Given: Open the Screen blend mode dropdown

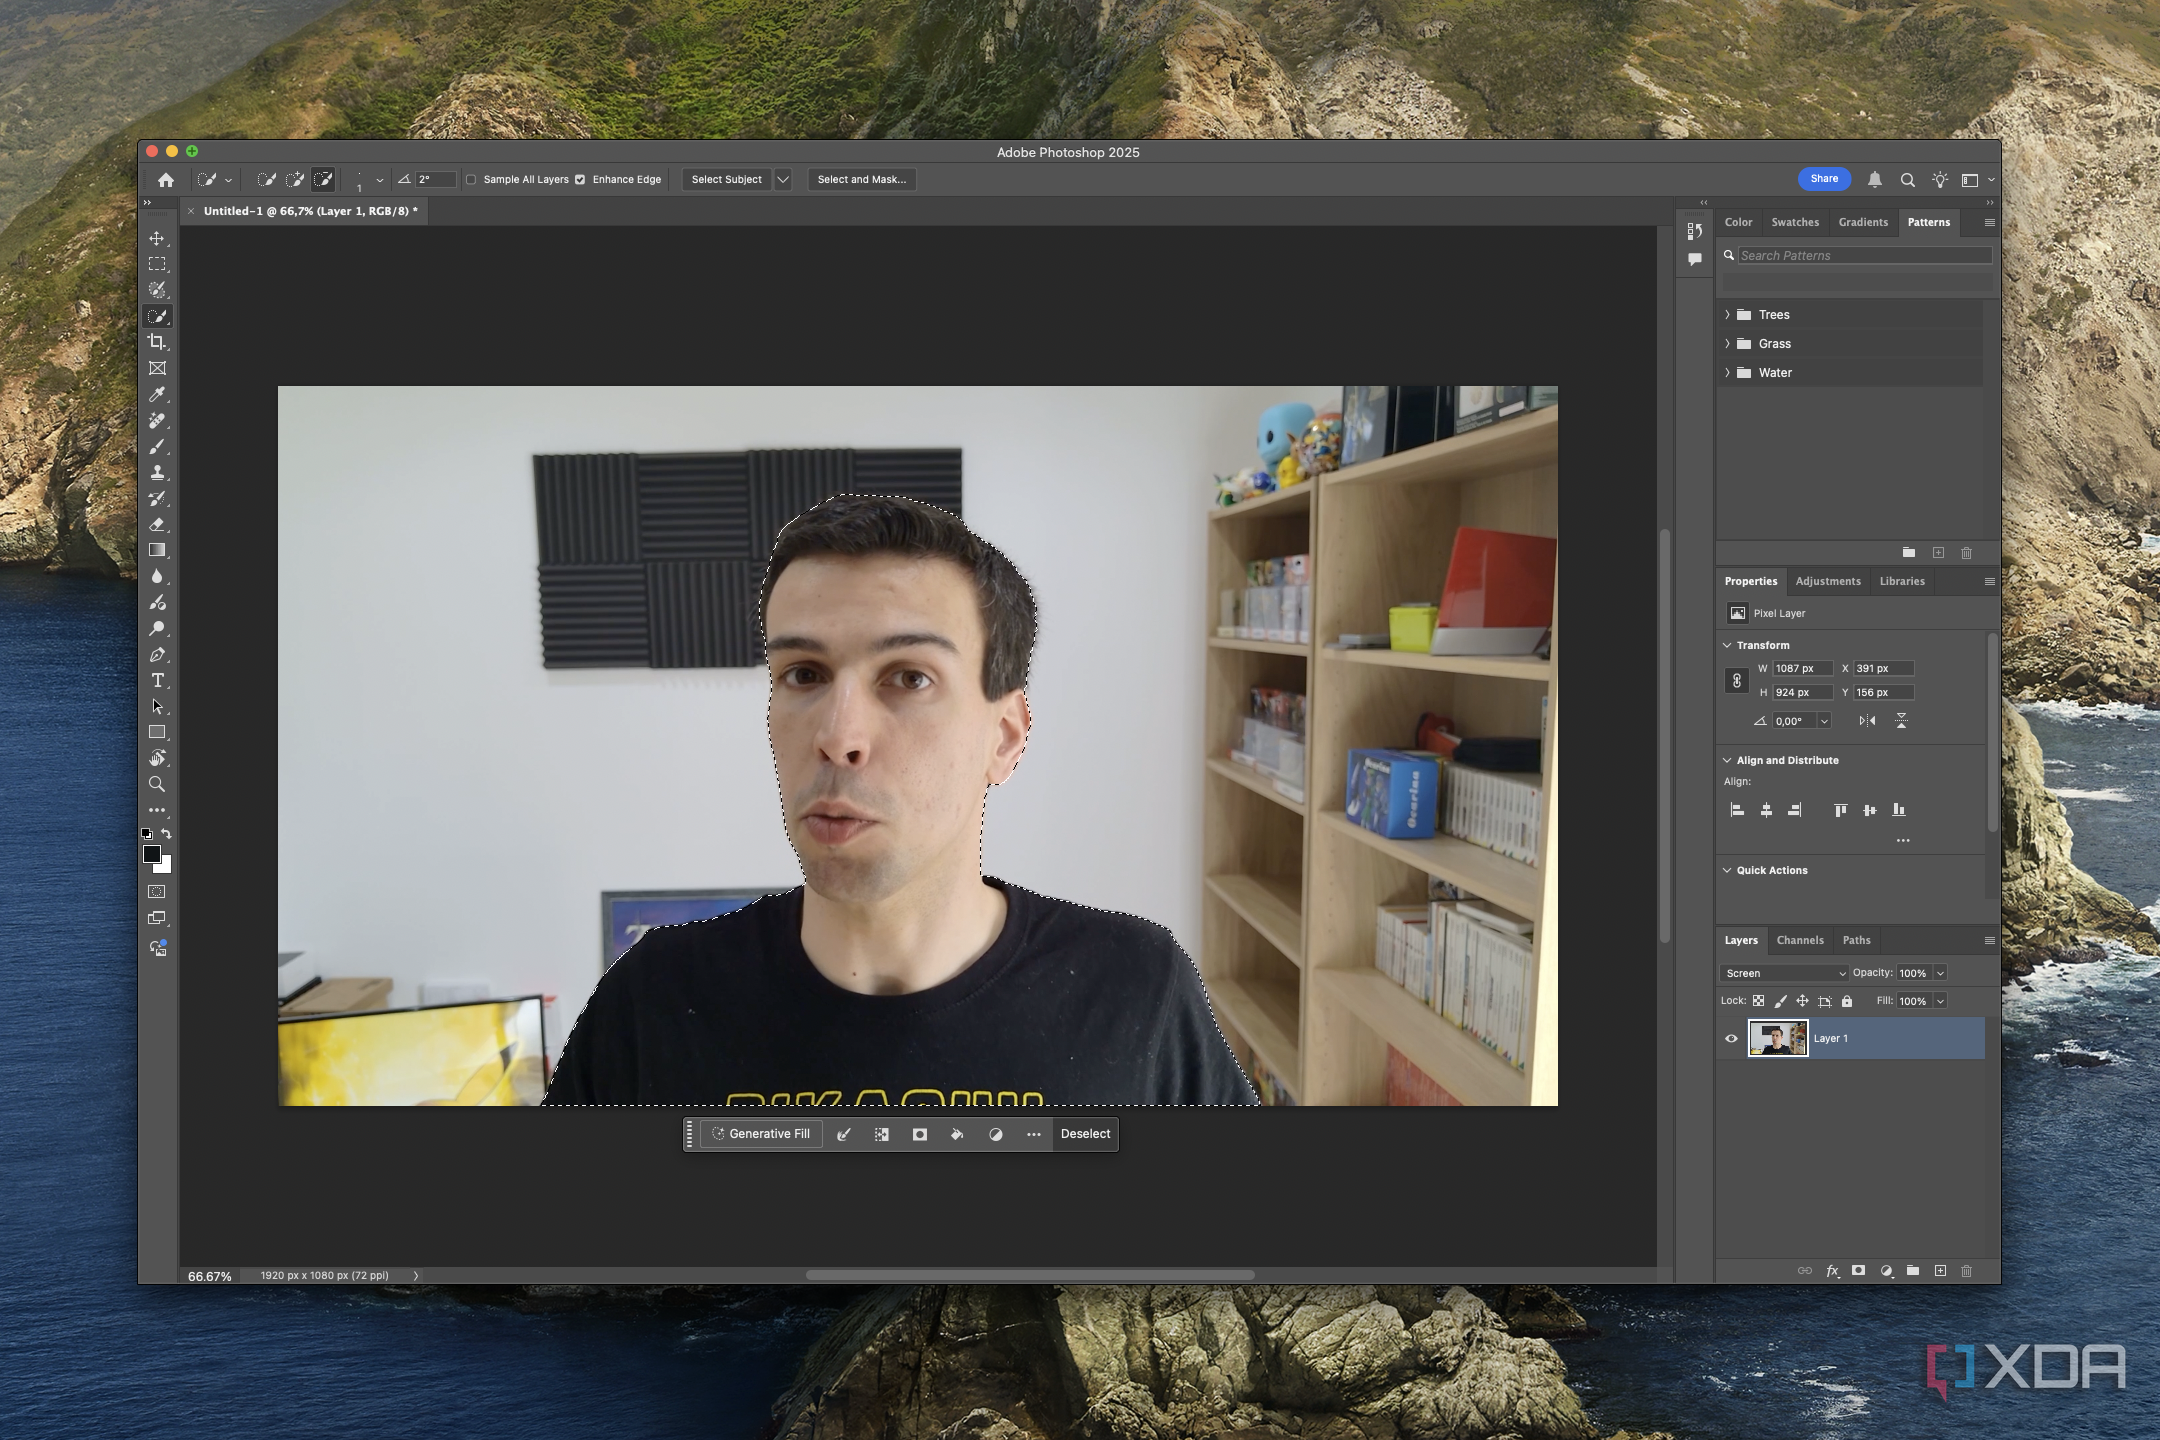Looking at the screenshot, I should tap(1784, 973).
